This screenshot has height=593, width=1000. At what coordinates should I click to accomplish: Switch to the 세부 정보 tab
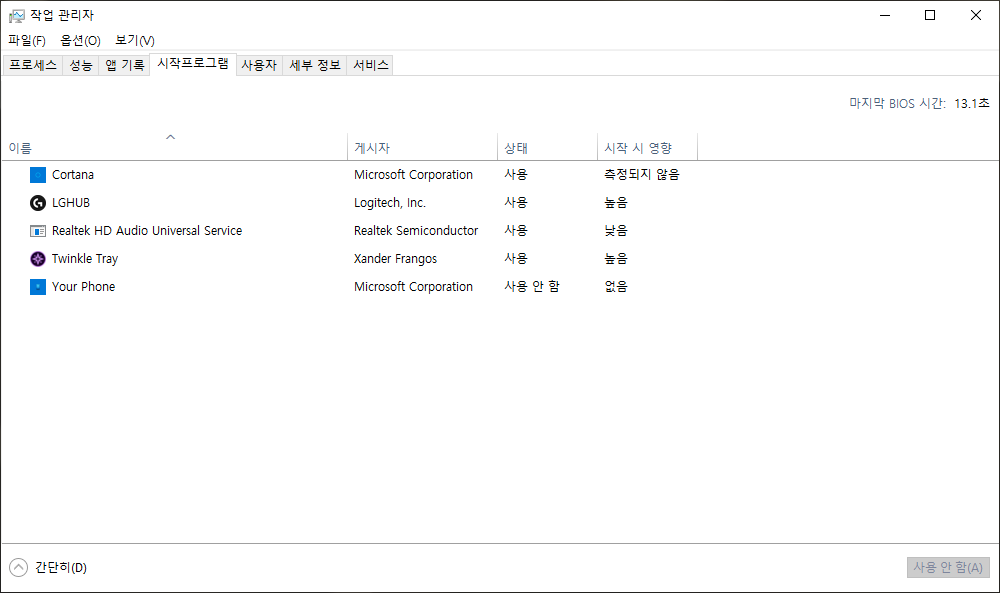tap(314, 65)
